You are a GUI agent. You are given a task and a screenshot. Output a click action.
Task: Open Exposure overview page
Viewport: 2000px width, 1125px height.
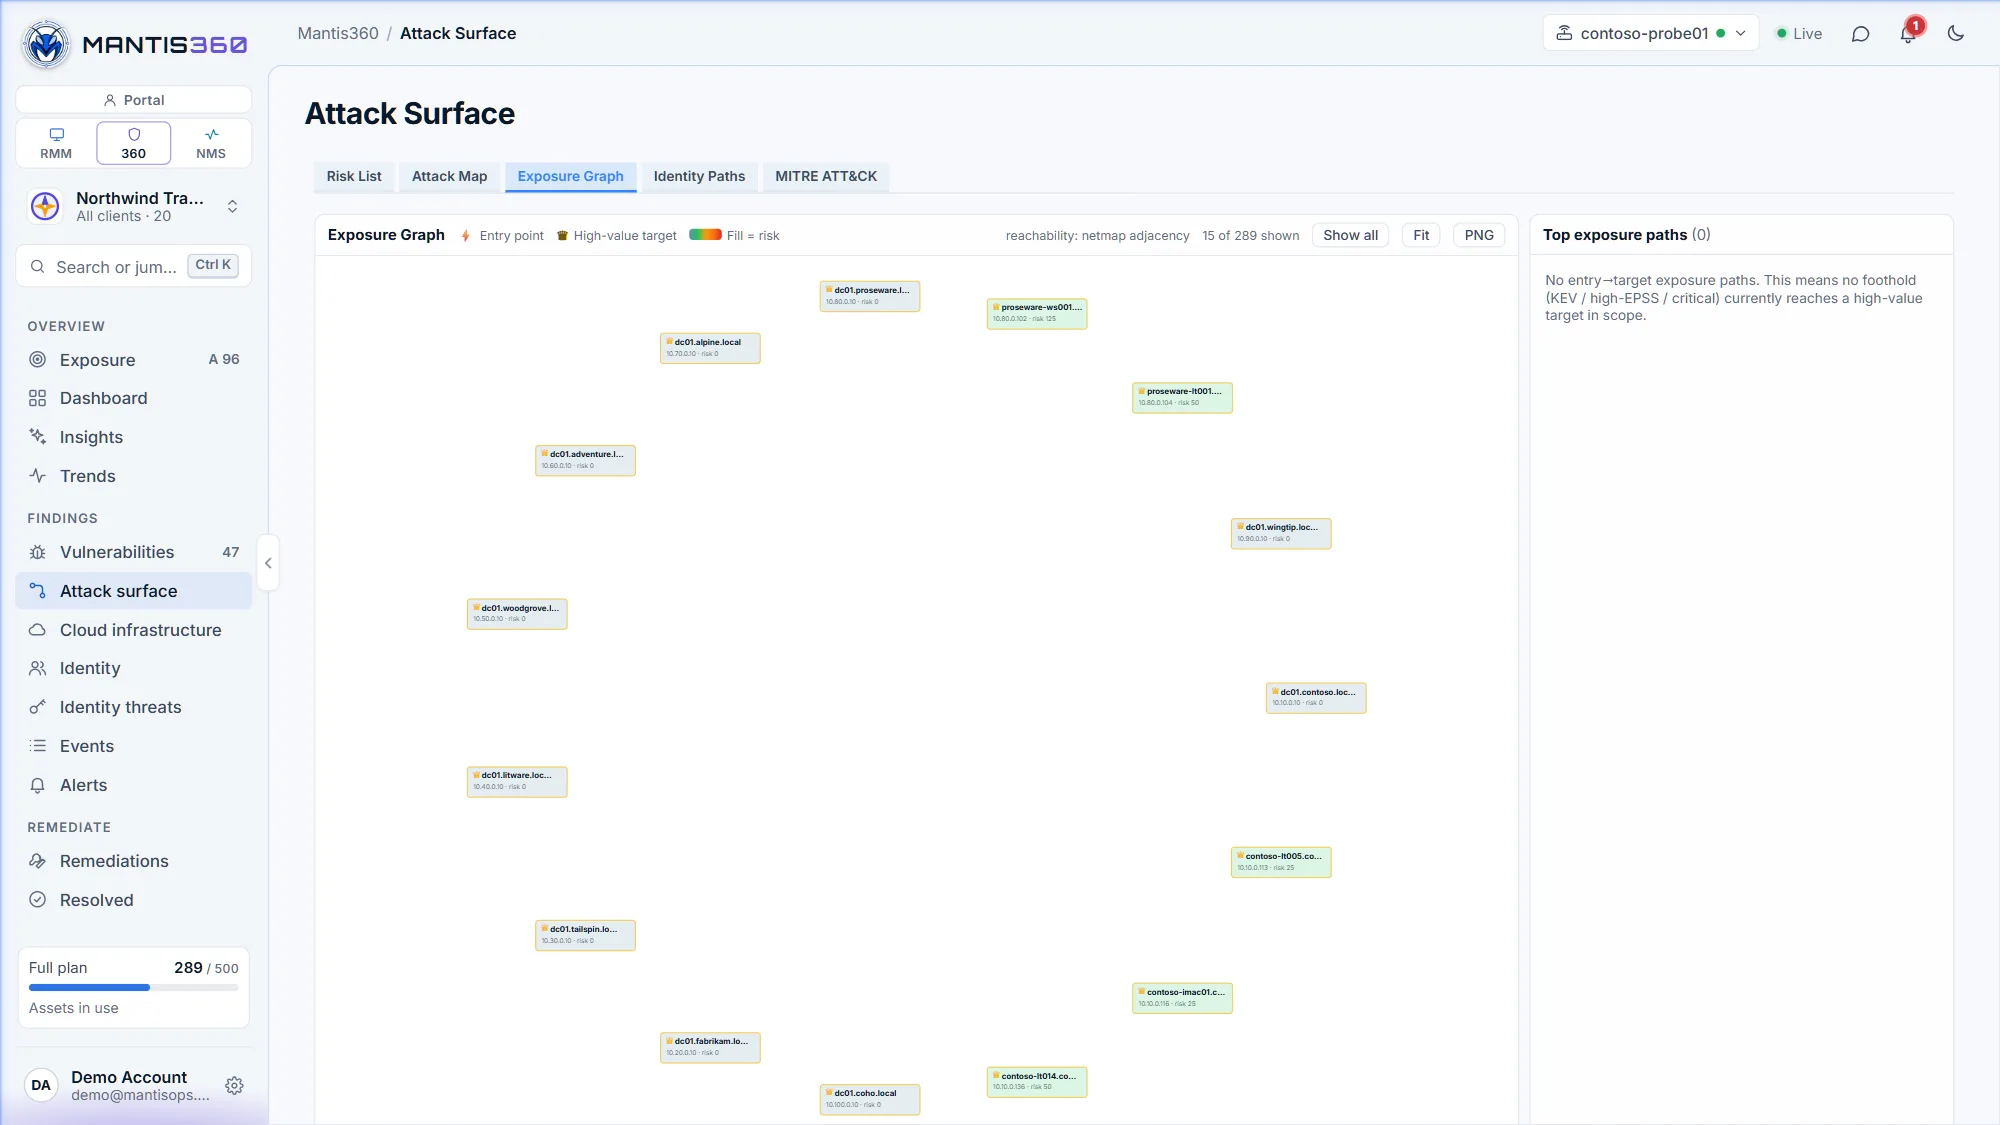(134, 360)
